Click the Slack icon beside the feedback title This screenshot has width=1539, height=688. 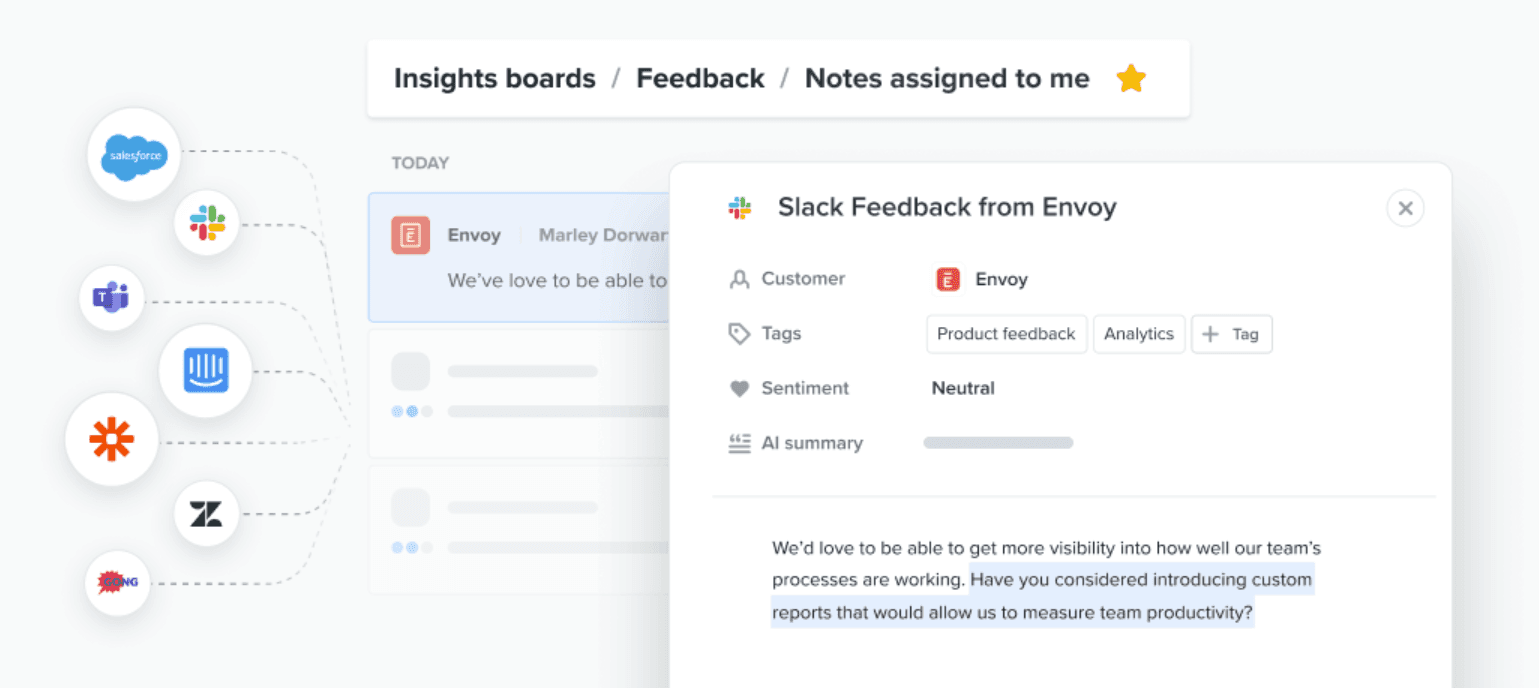[x=739, y=207]
